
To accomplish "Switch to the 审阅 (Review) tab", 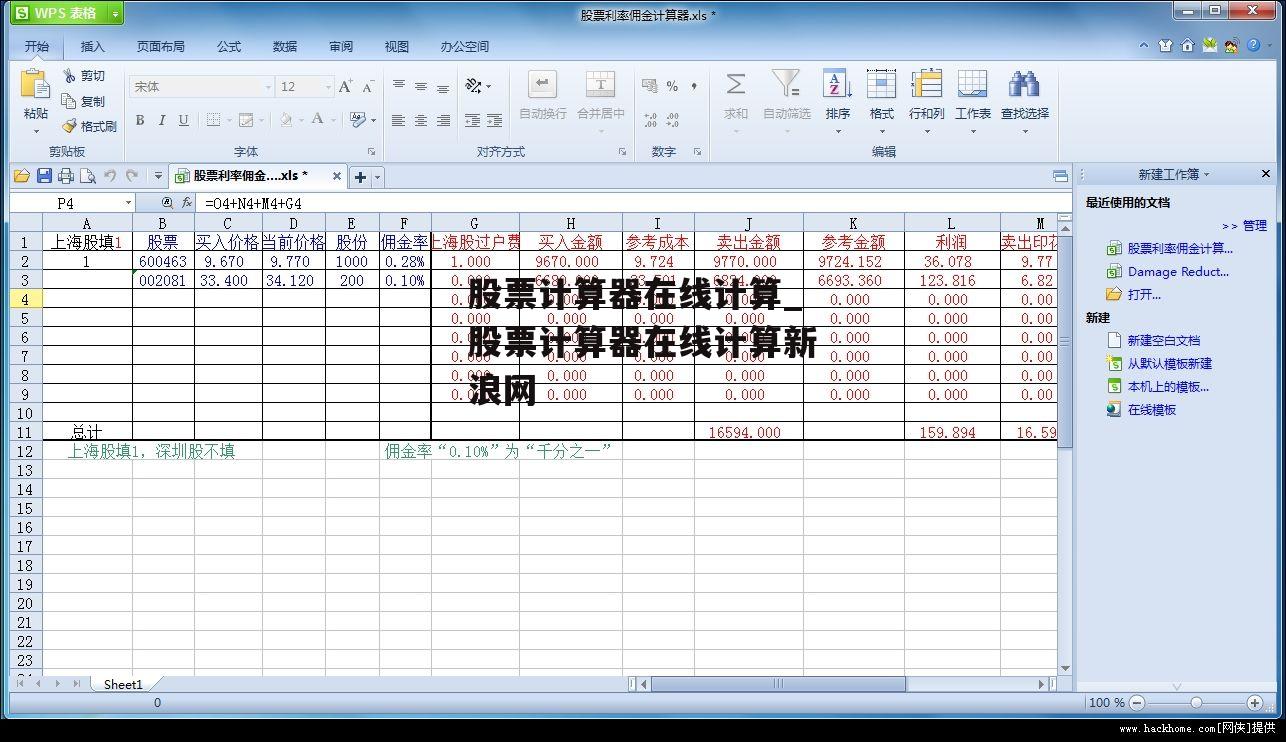I will point(341,46).
